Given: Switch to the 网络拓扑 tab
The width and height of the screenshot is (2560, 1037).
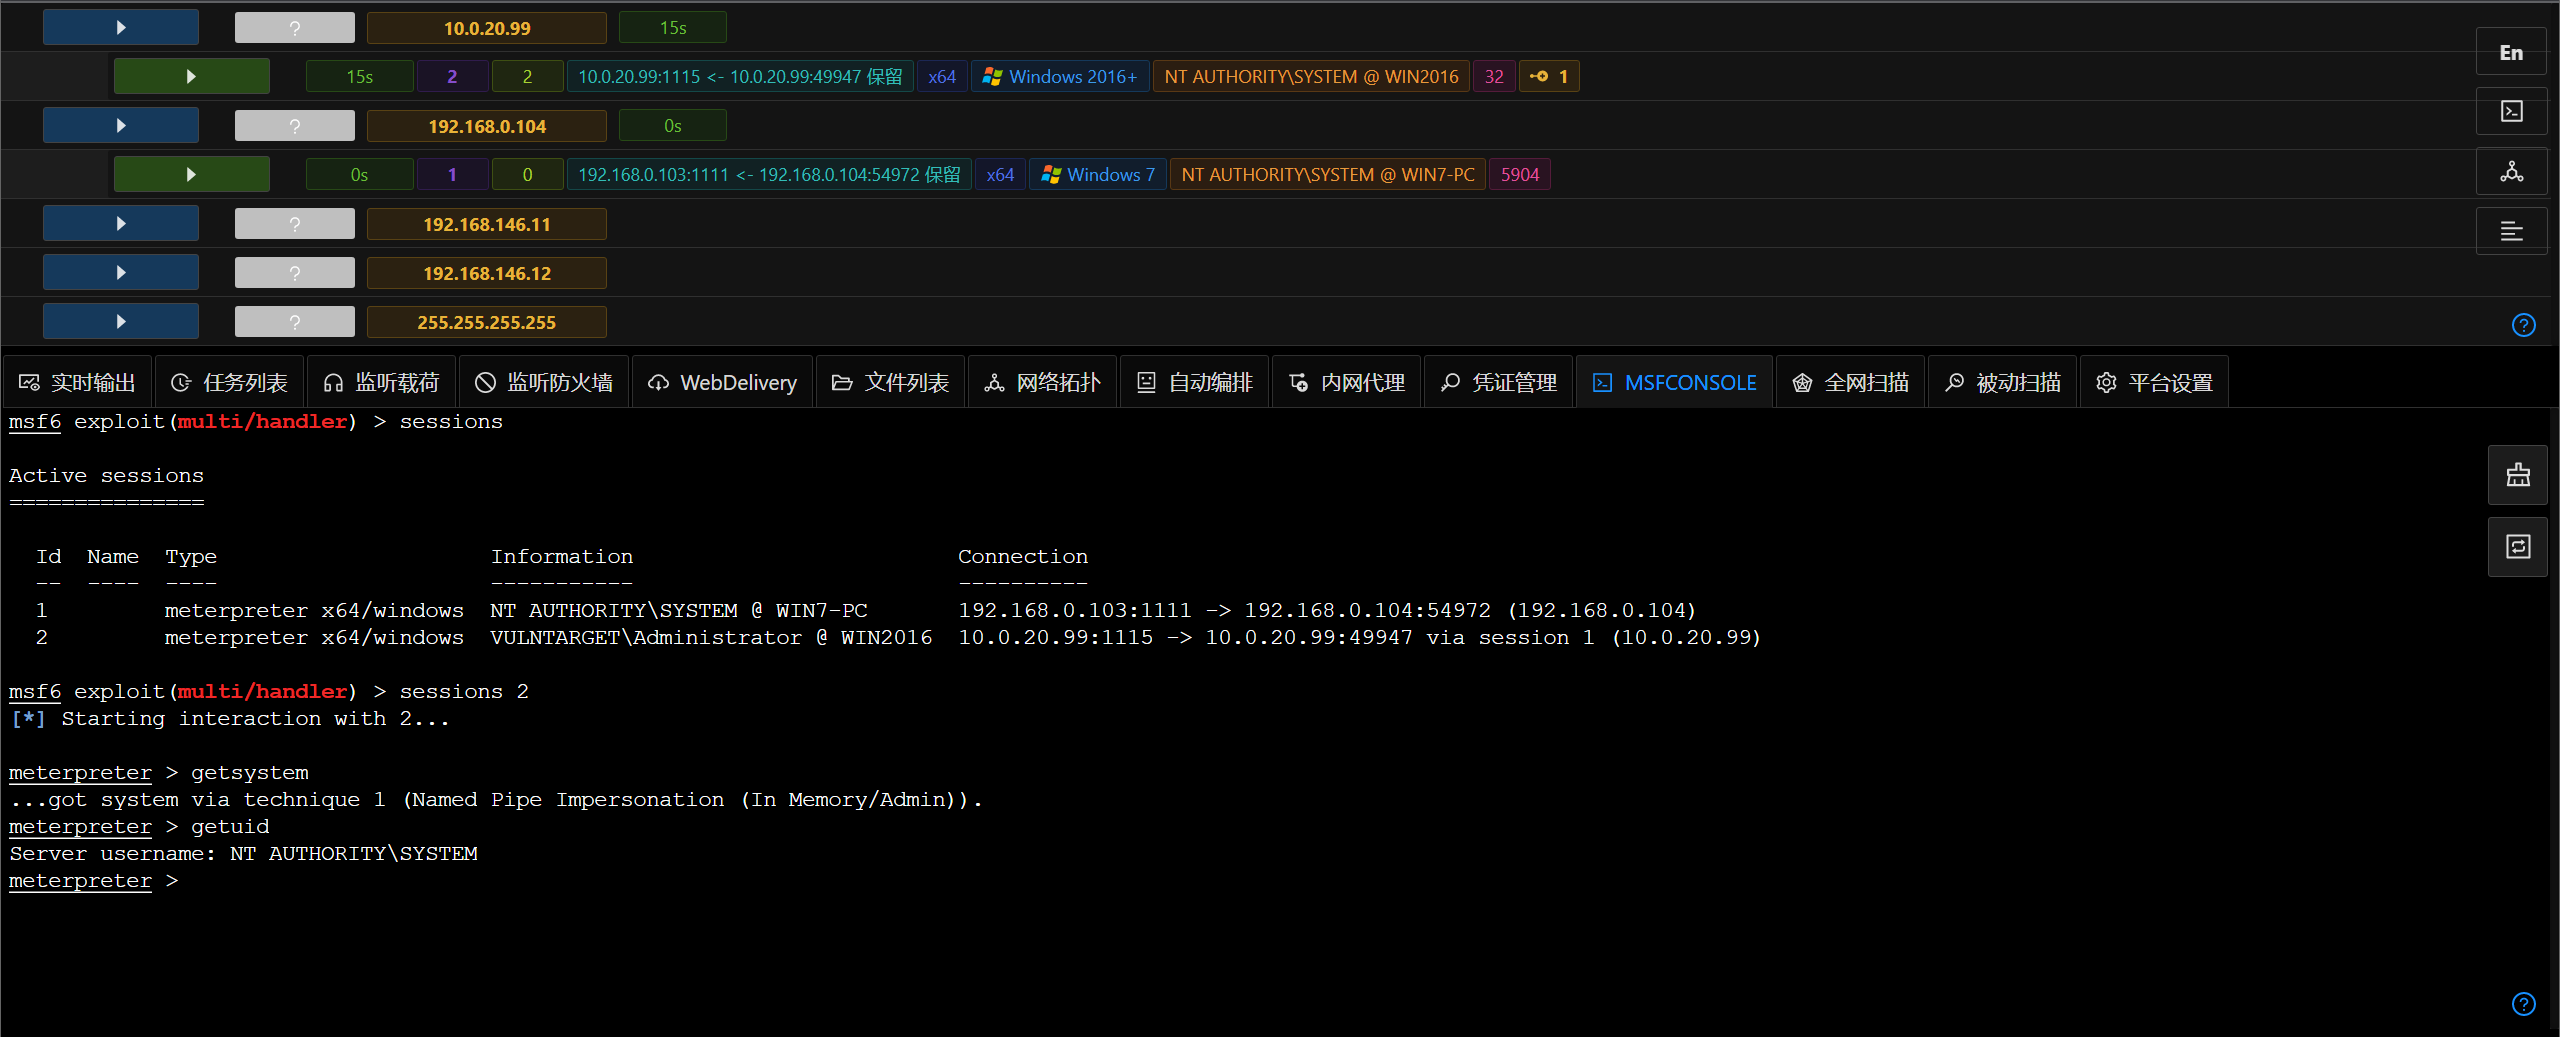Looking at the screenshot, I should point(1043,382).
